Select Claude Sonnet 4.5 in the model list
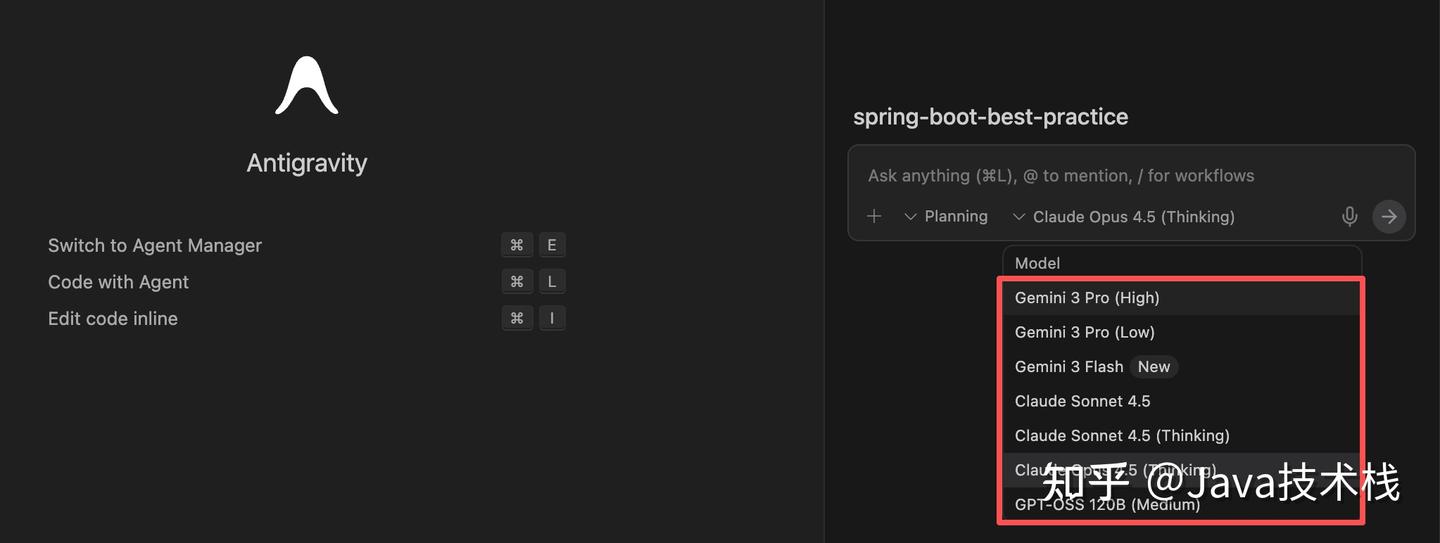 pyautogui.click(x=1082, y=401)
